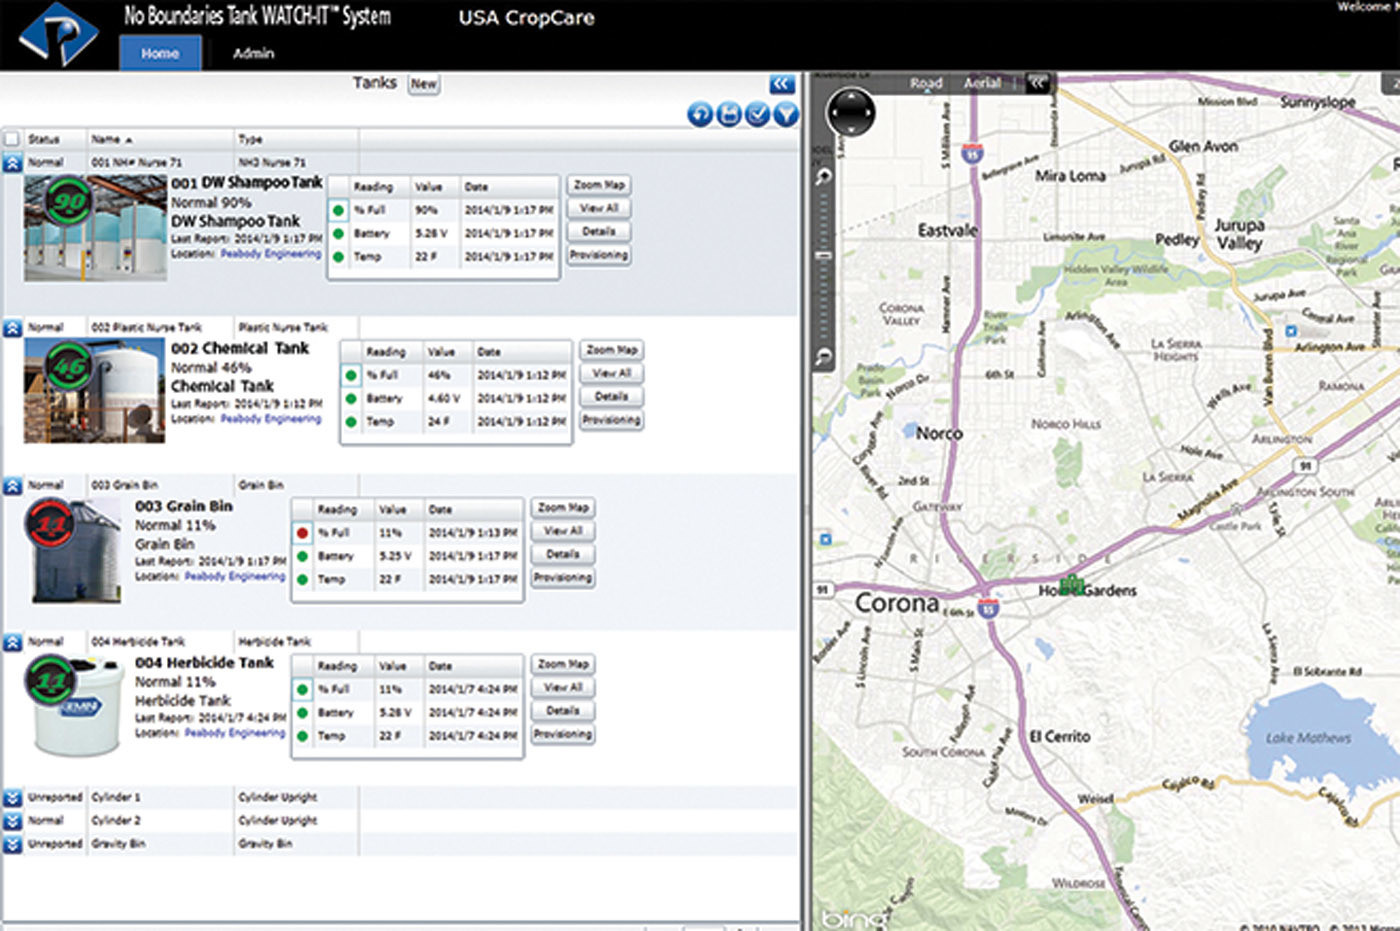Click the map zoom-out magnifier icon
The height and width of the screenshot is (931, 1400).
coord(823,357)
